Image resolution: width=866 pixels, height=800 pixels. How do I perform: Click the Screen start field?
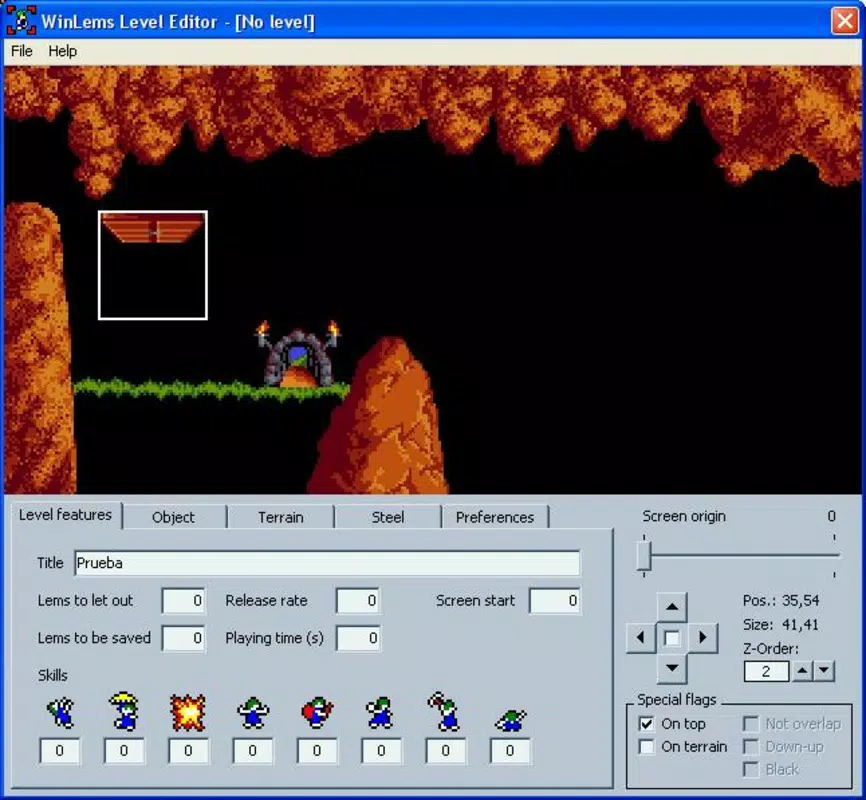click(x=555, y=601)
